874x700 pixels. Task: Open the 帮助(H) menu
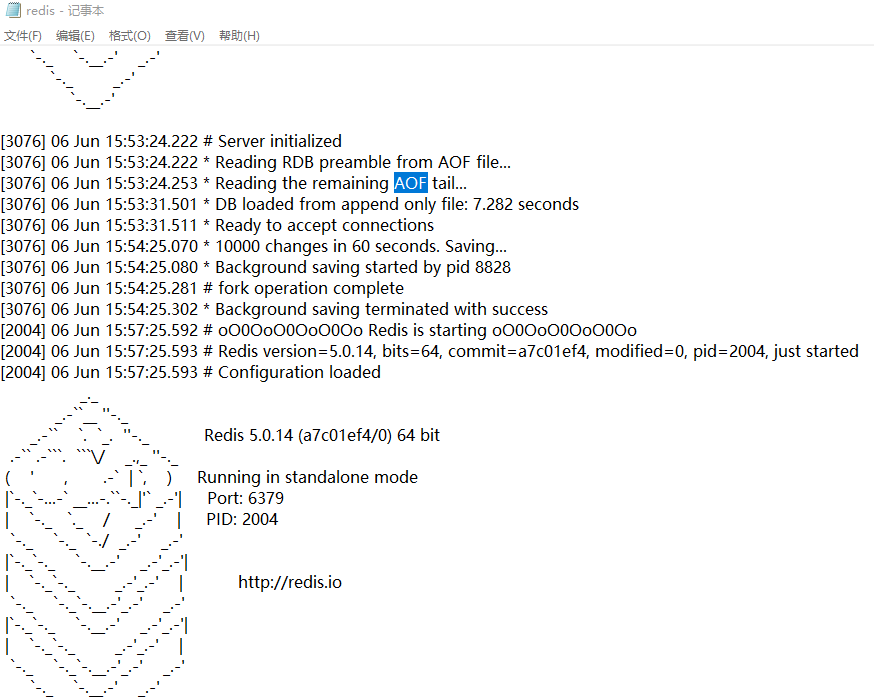click(x=239, y=36)
